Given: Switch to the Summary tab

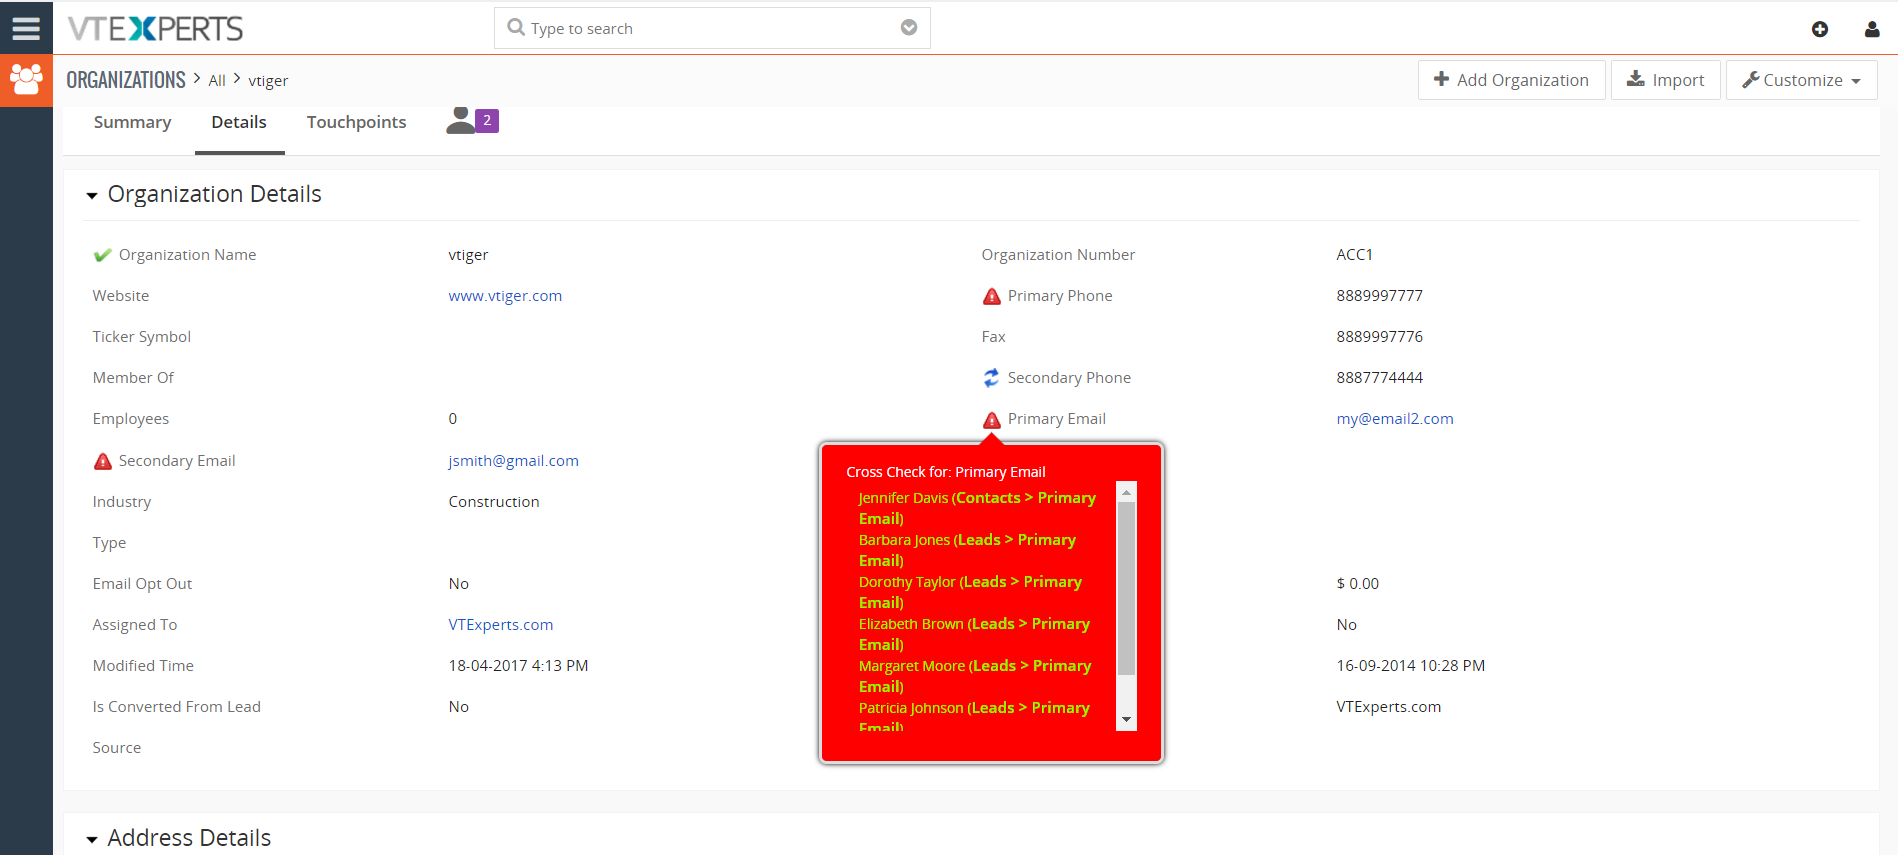Looking at the screenshot, I should [132, 122].
